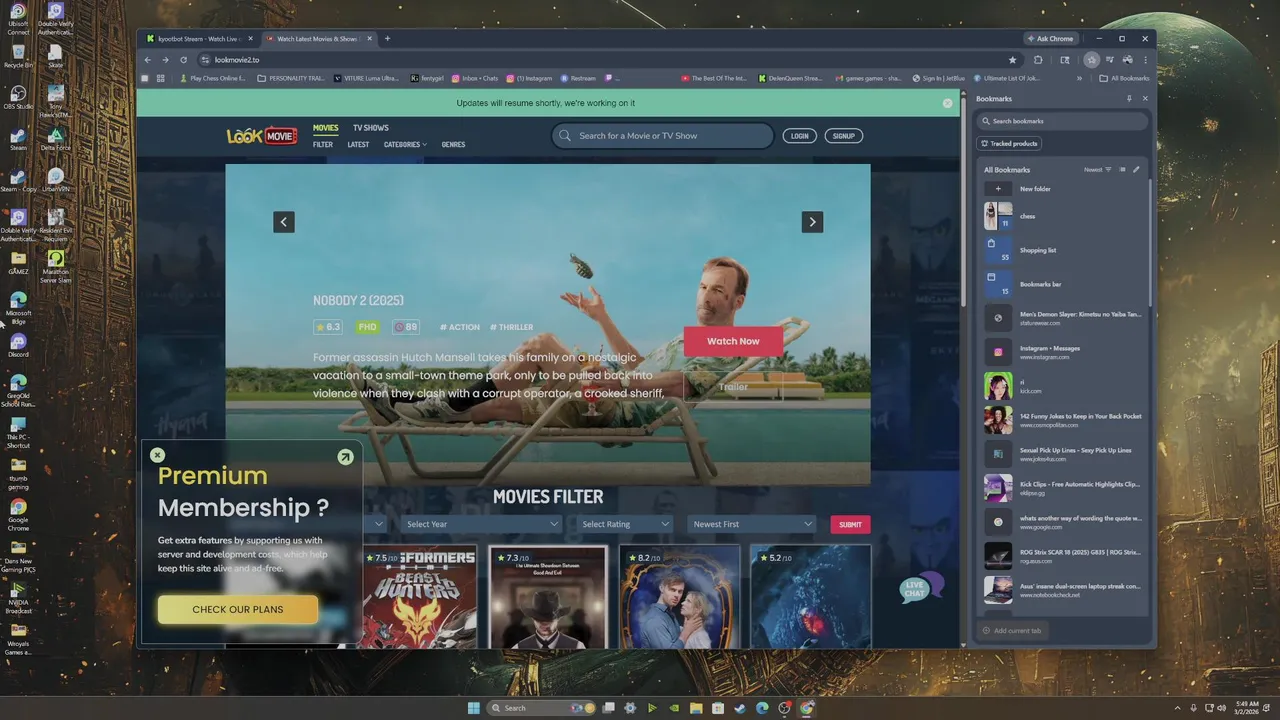Click the SUBMIT filter button

click(x=850, y=524)
